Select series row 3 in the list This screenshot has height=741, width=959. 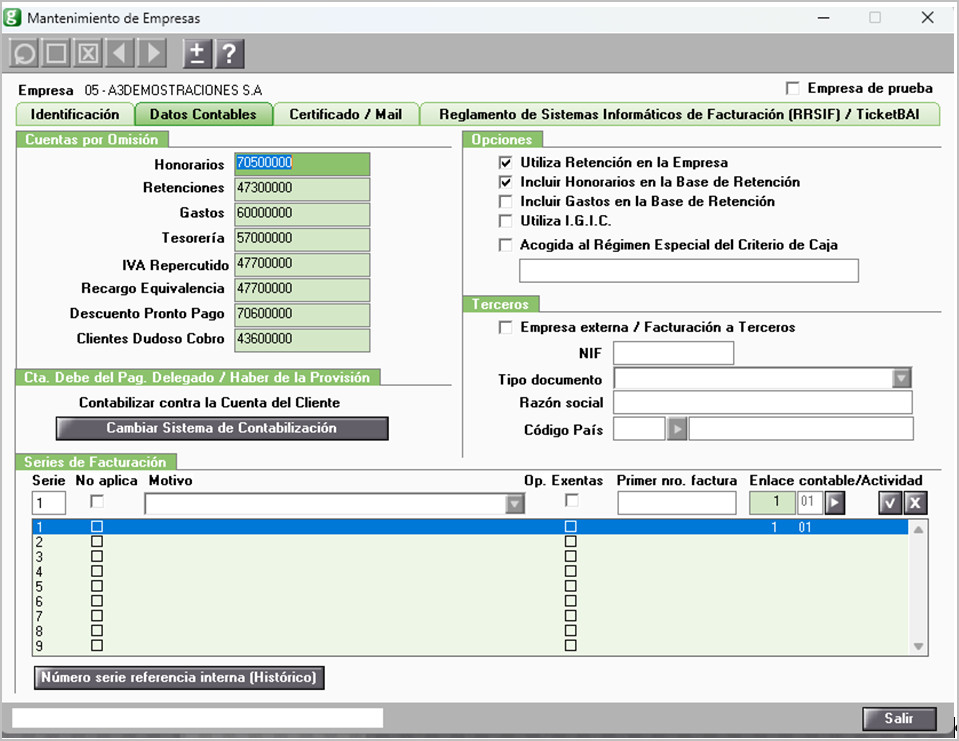(470, 556)
